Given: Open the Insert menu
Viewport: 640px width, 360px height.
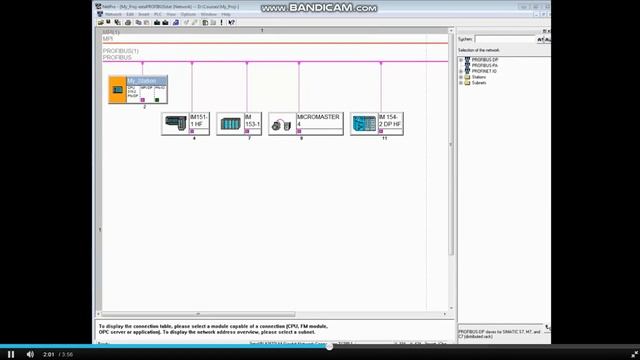Looking at the screenshot, I should pos(144,14).
